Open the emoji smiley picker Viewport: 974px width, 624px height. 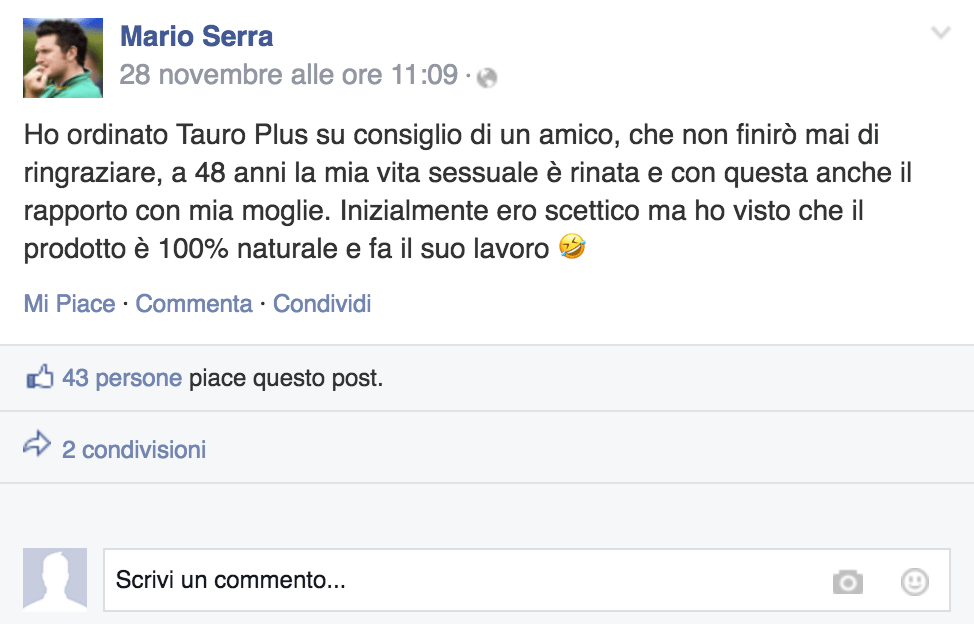click(x=914, y=581)
